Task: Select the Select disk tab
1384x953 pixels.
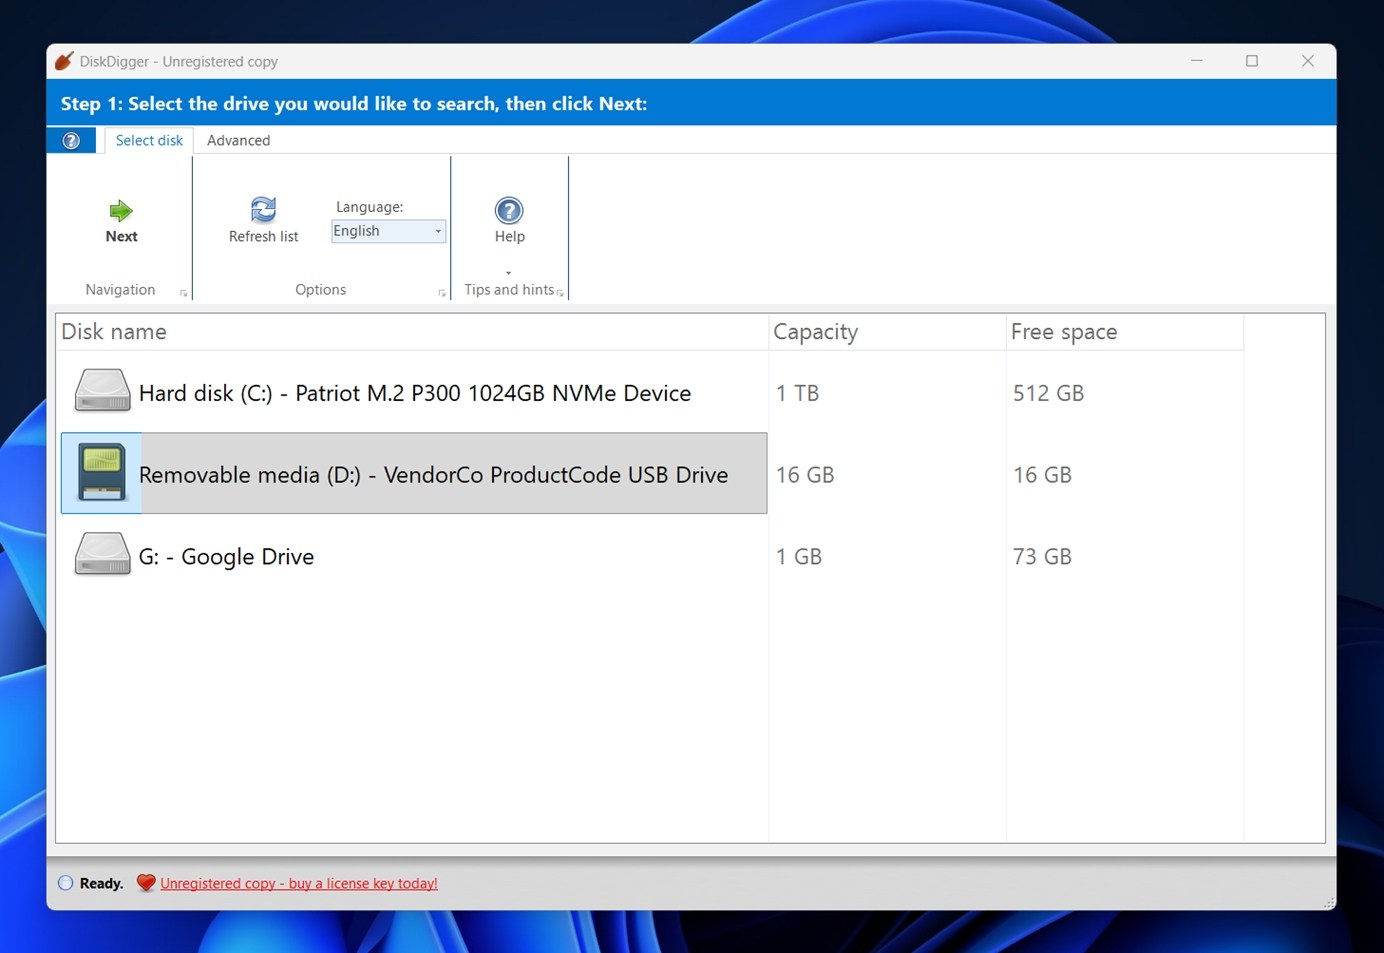Action: pyautogui.click(x=148, y=140)
